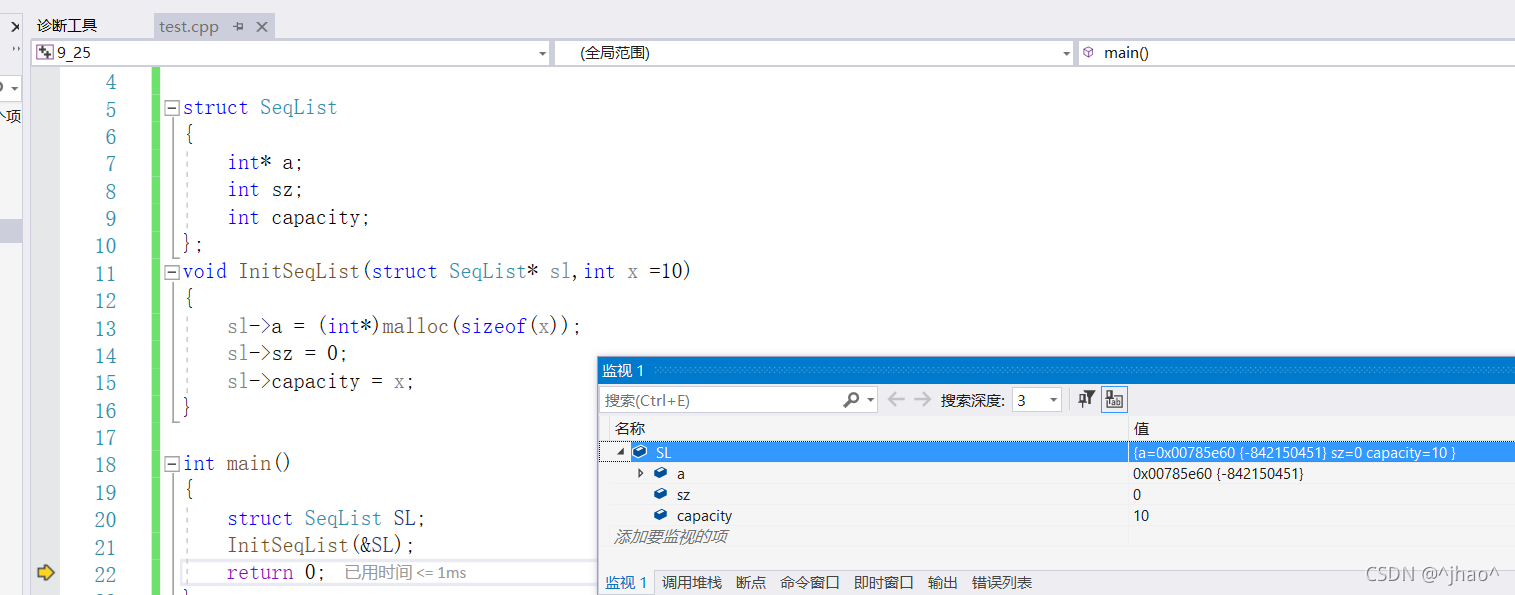Image resolution: width=1515 pixels, height=595 pixels.
Task: Click the InitSeqList(&SL); call on line 21
Action: pos(320,545)
